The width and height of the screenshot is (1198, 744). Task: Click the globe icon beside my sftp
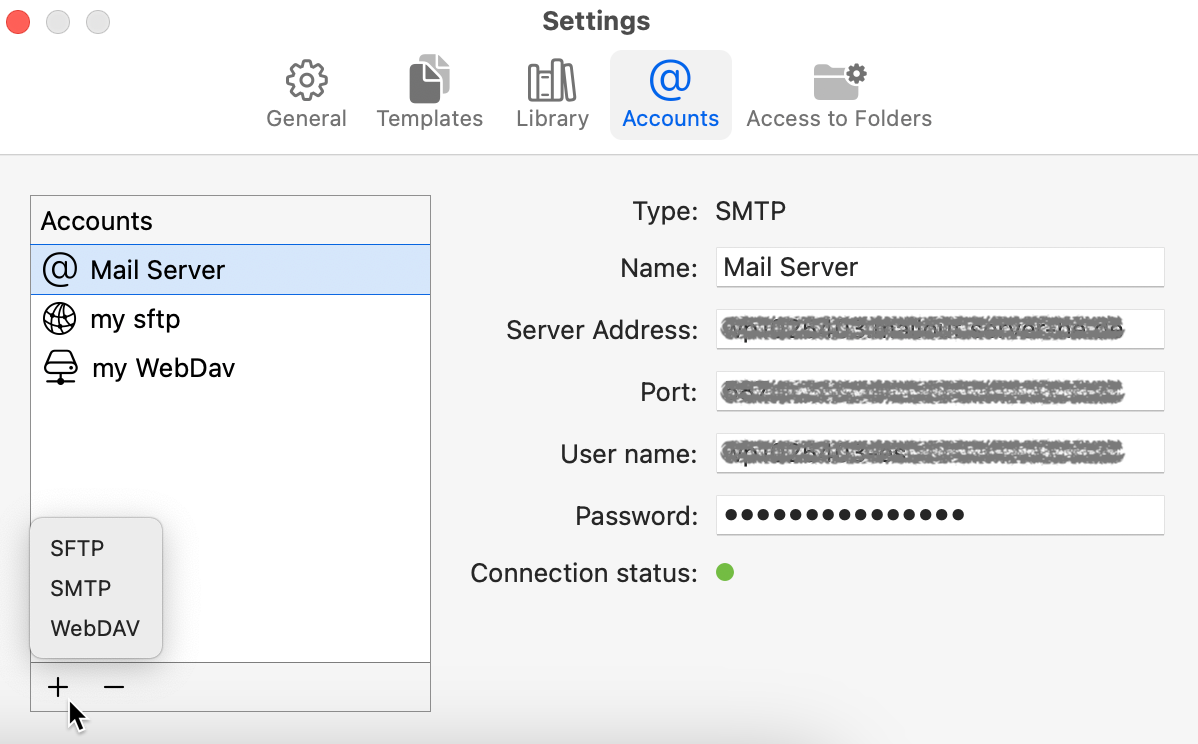(62, 318)
